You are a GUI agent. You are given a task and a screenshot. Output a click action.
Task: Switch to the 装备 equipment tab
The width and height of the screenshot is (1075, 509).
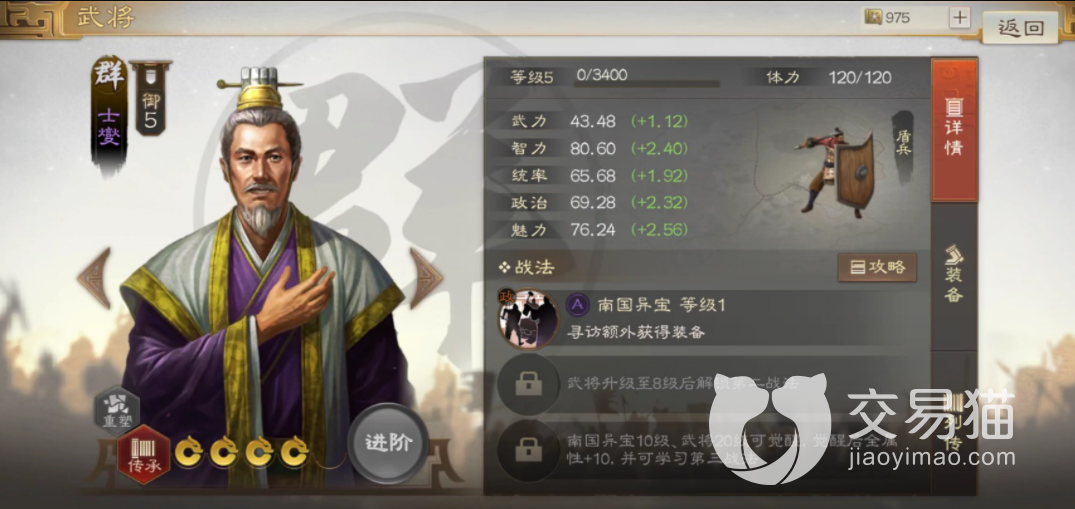(x=954, y=276)
